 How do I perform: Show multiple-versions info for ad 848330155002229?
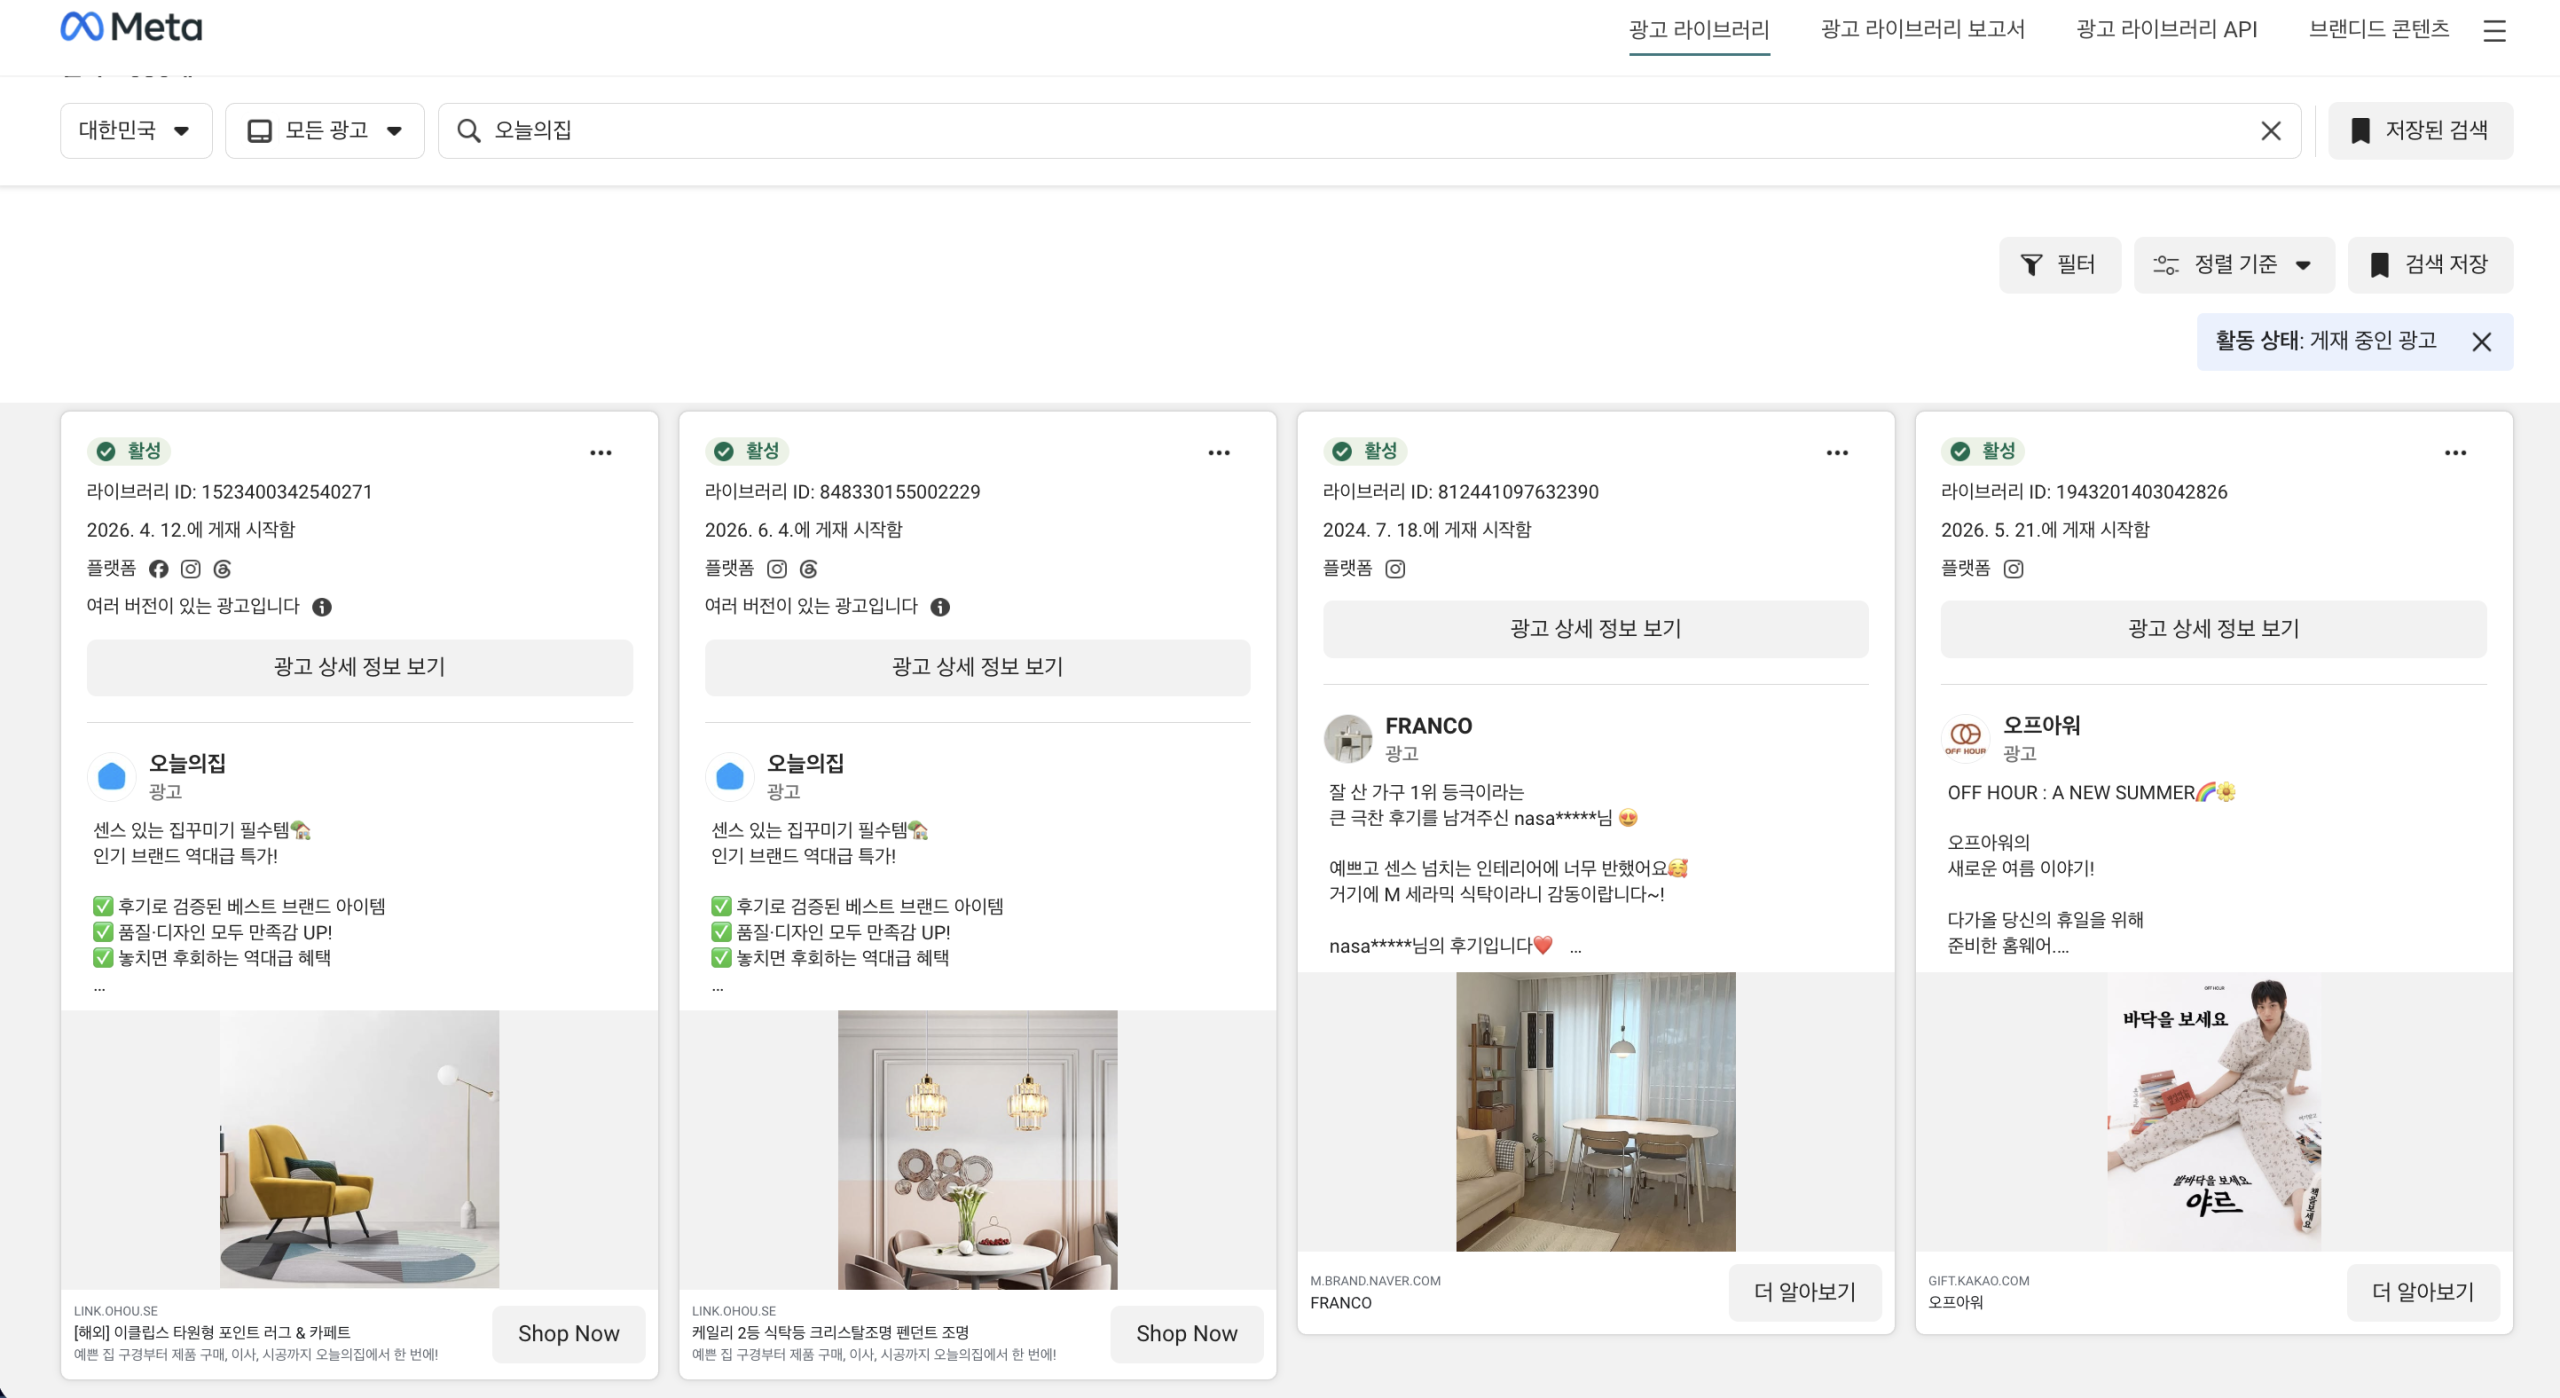coord(940,607)
